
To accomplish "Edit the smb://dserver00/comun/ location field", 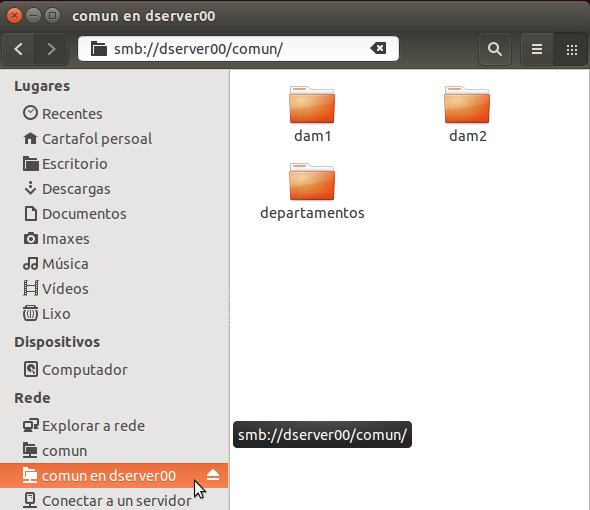I will click(x=238, y=49).
